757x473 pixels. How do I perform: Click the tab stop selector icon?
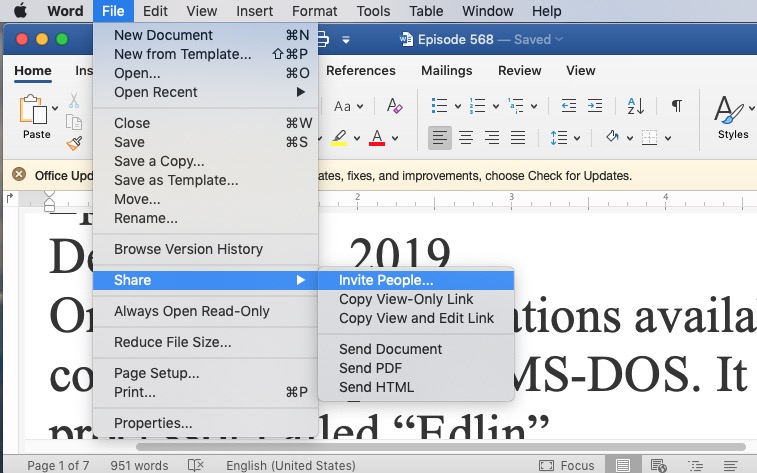[x=10, y=197]
